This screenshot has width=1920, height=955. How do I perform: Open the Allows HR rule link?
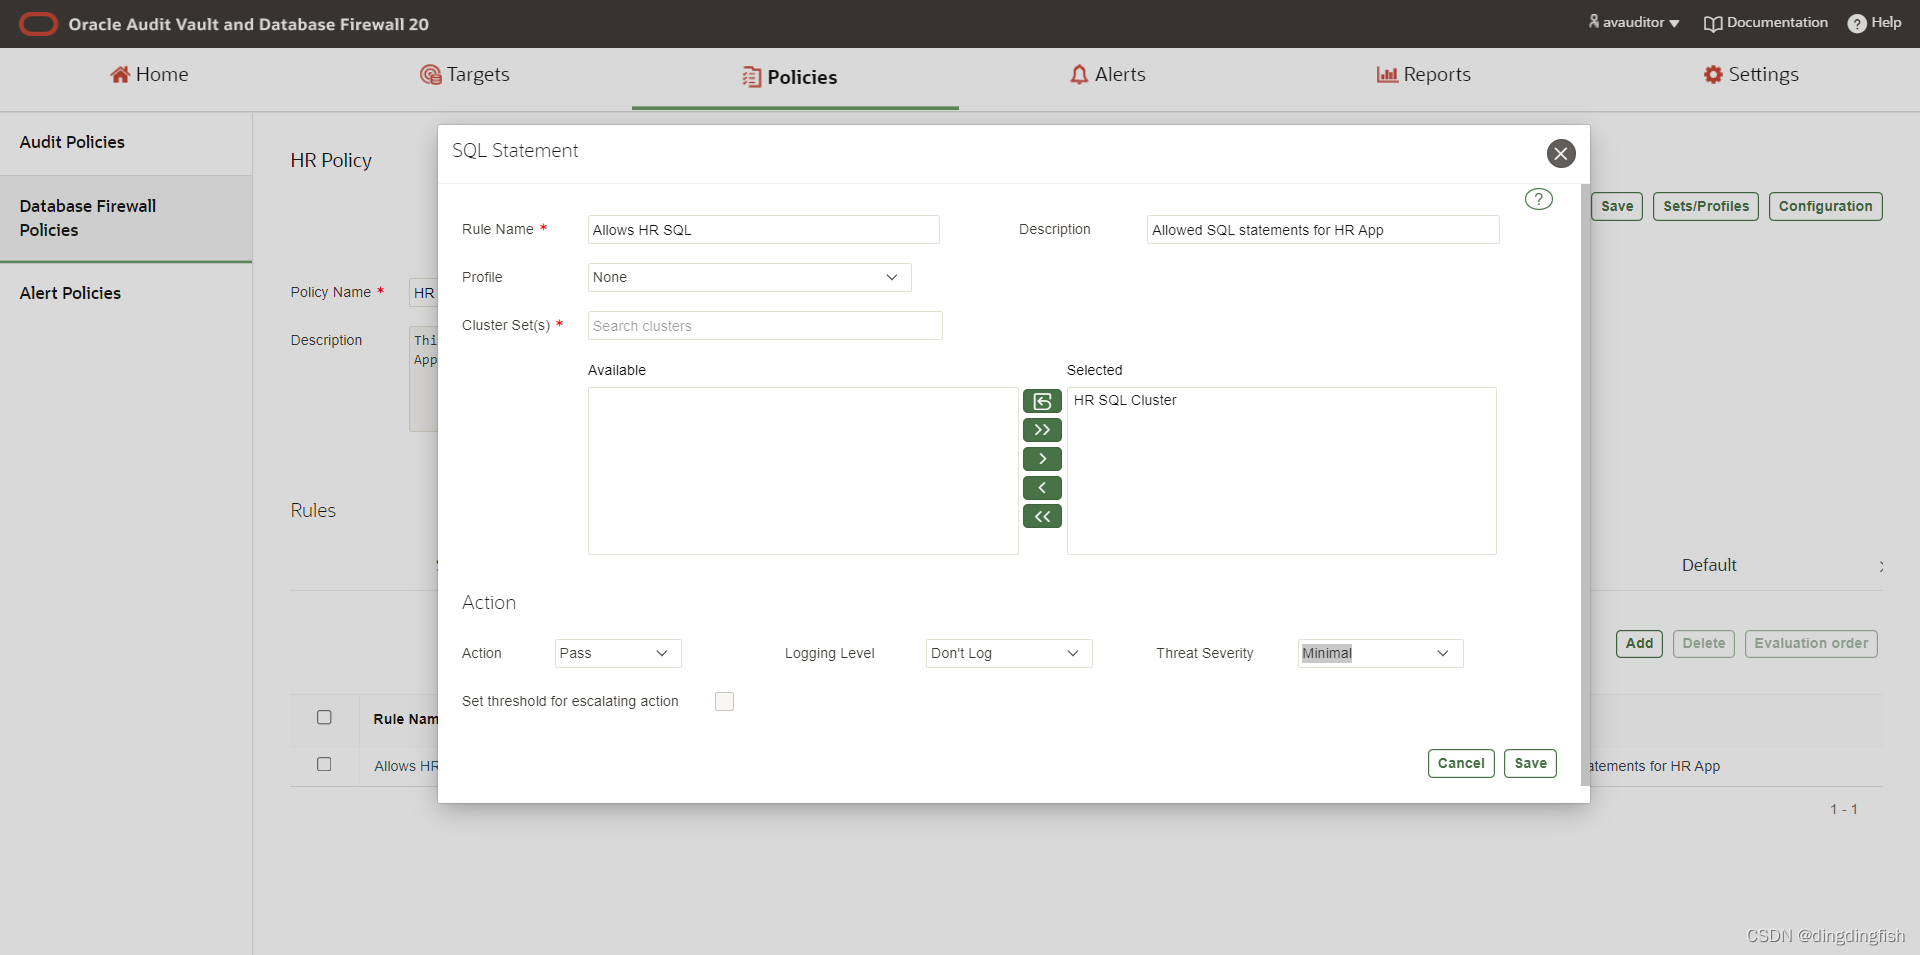coord(406,766)
